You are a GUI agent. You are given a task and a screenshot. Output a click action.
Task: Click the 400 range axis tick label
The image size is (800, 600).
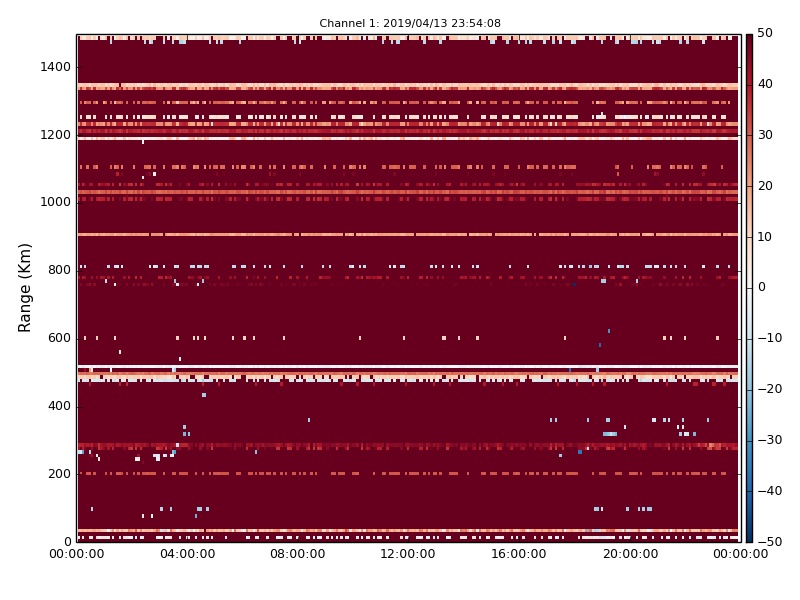60,406
